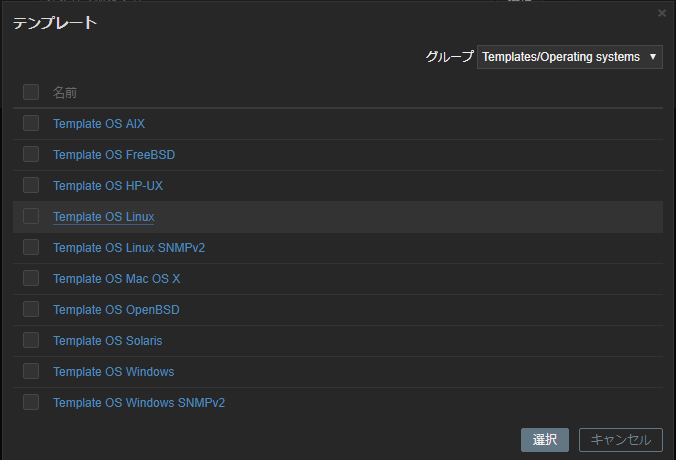This screenshot has height=460, width=676.
Task: Select the Template OS Linux SNMPv2 checkbox
Action: point(31,247)
